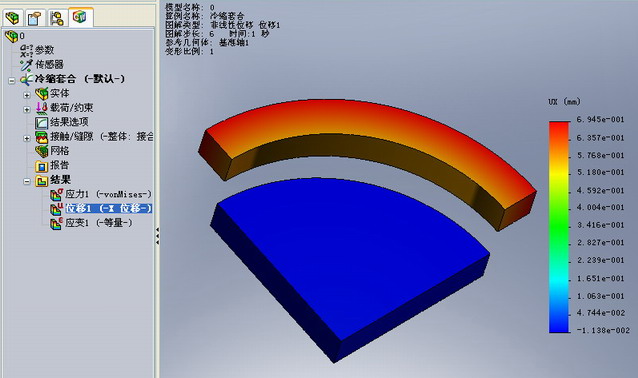638x378 pixels.
Task: Click legend value 3.416e-001
Action: point(600,225)
